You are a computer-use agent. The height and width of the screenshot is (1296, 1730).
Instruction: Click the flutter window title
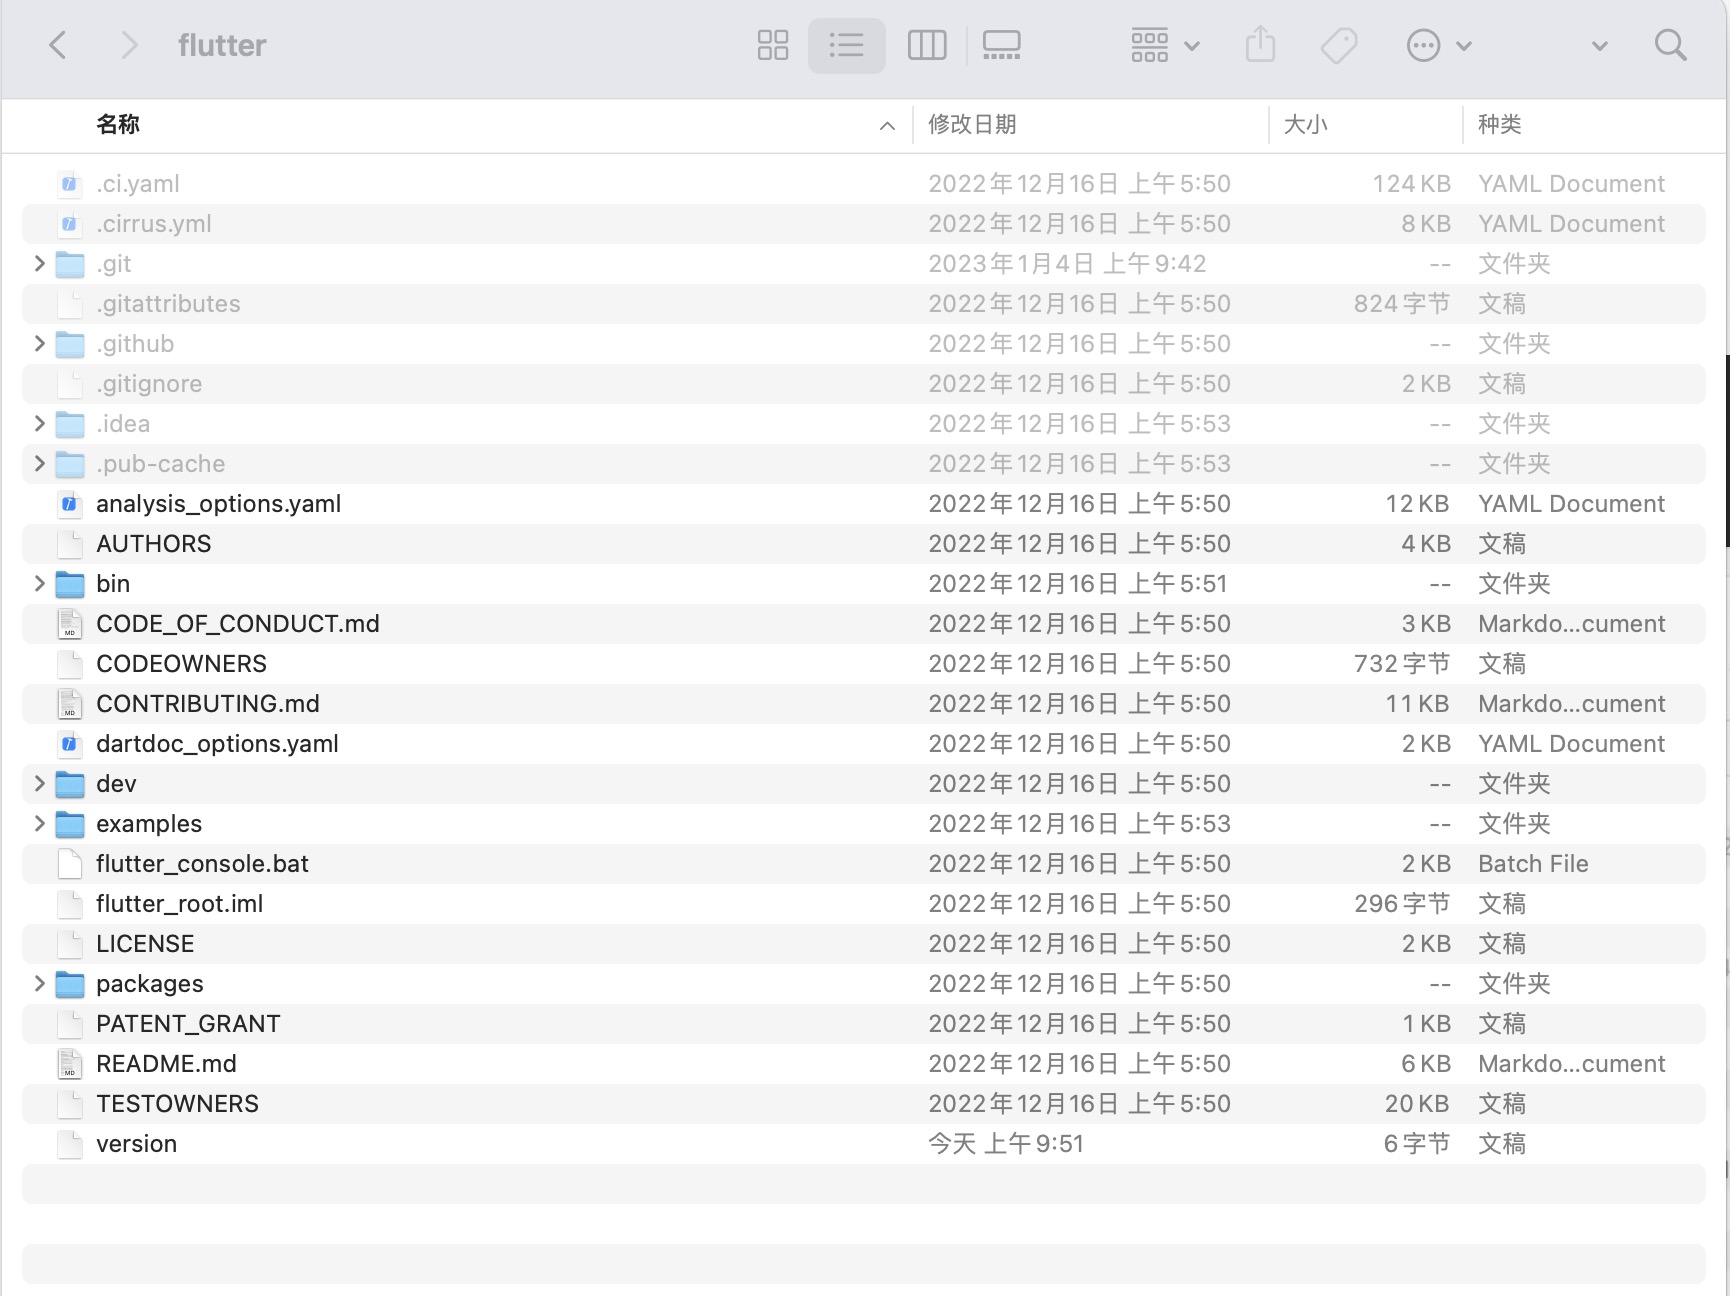tap(222, 45)
